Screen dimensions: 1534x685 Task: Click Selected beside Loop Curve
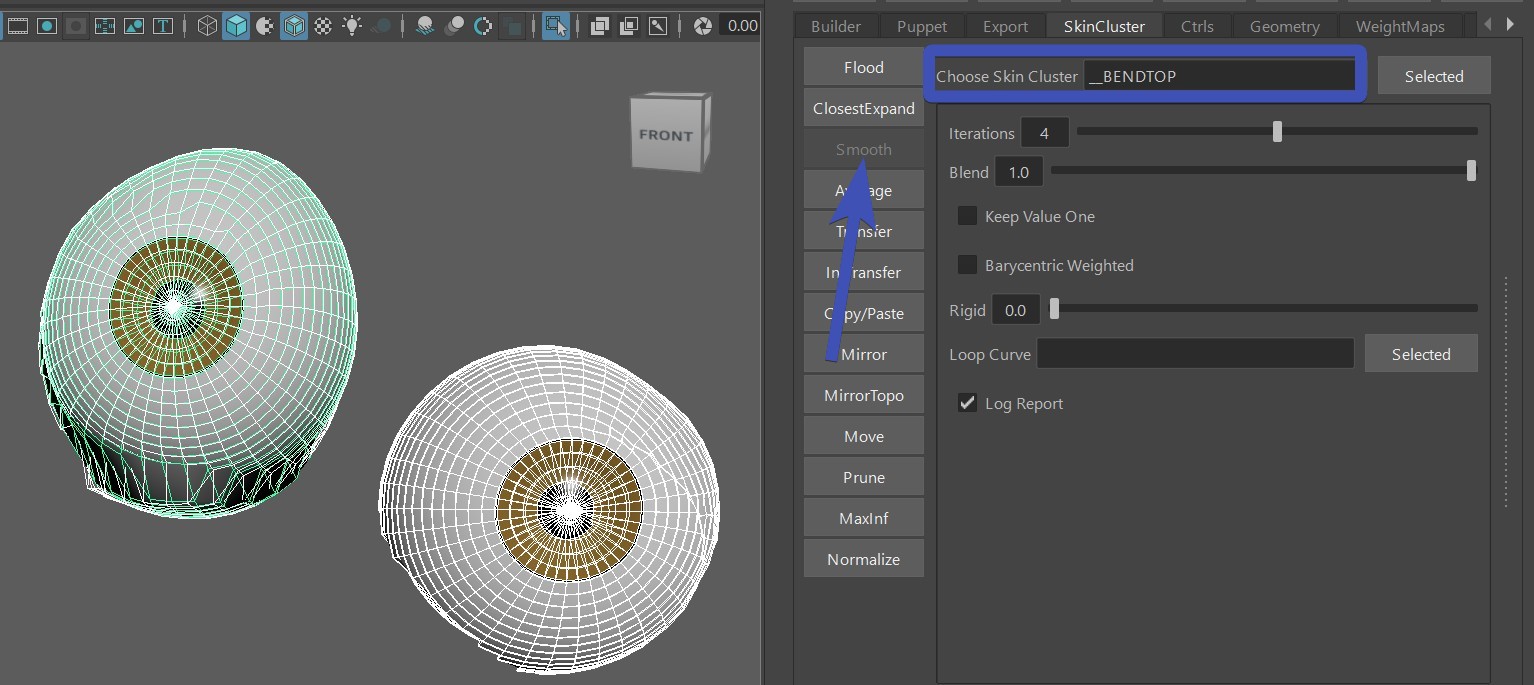click(x=1421, y=354)
